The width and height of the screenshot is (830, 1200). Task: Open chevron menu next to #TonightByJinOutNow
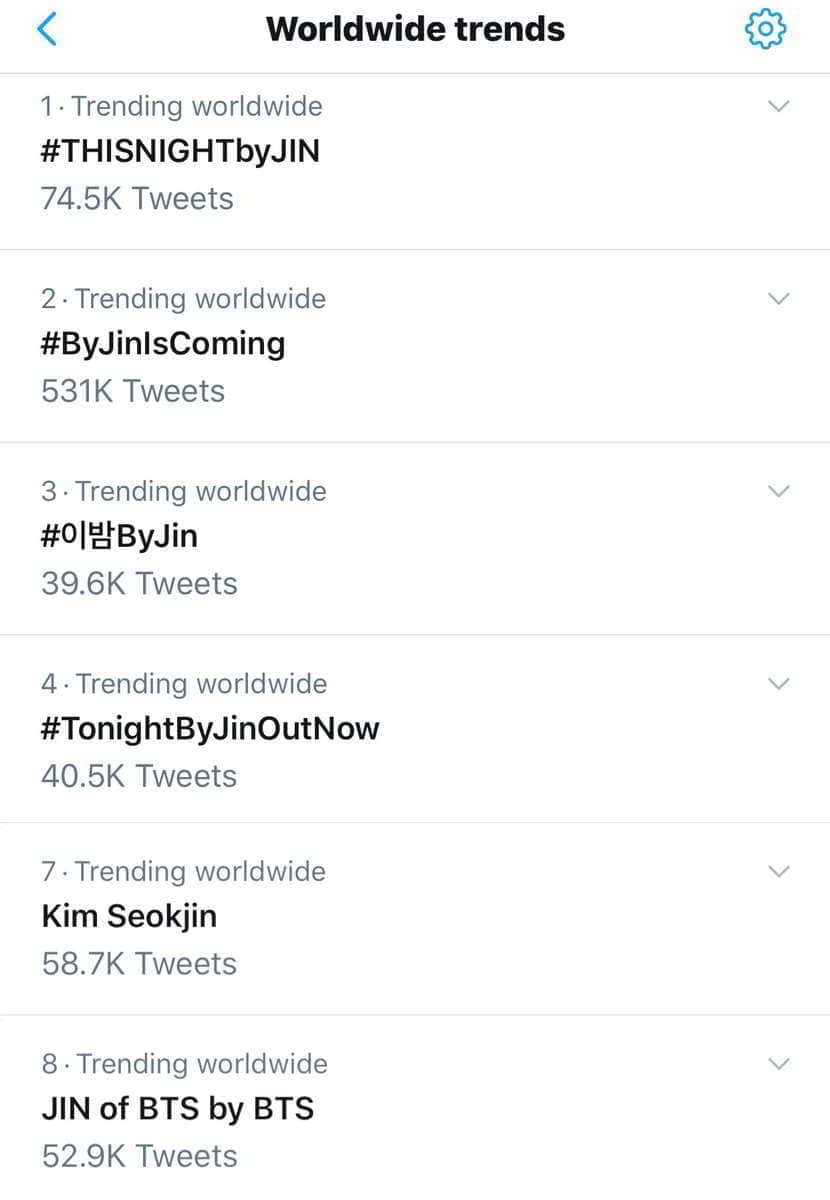[778, 684]
